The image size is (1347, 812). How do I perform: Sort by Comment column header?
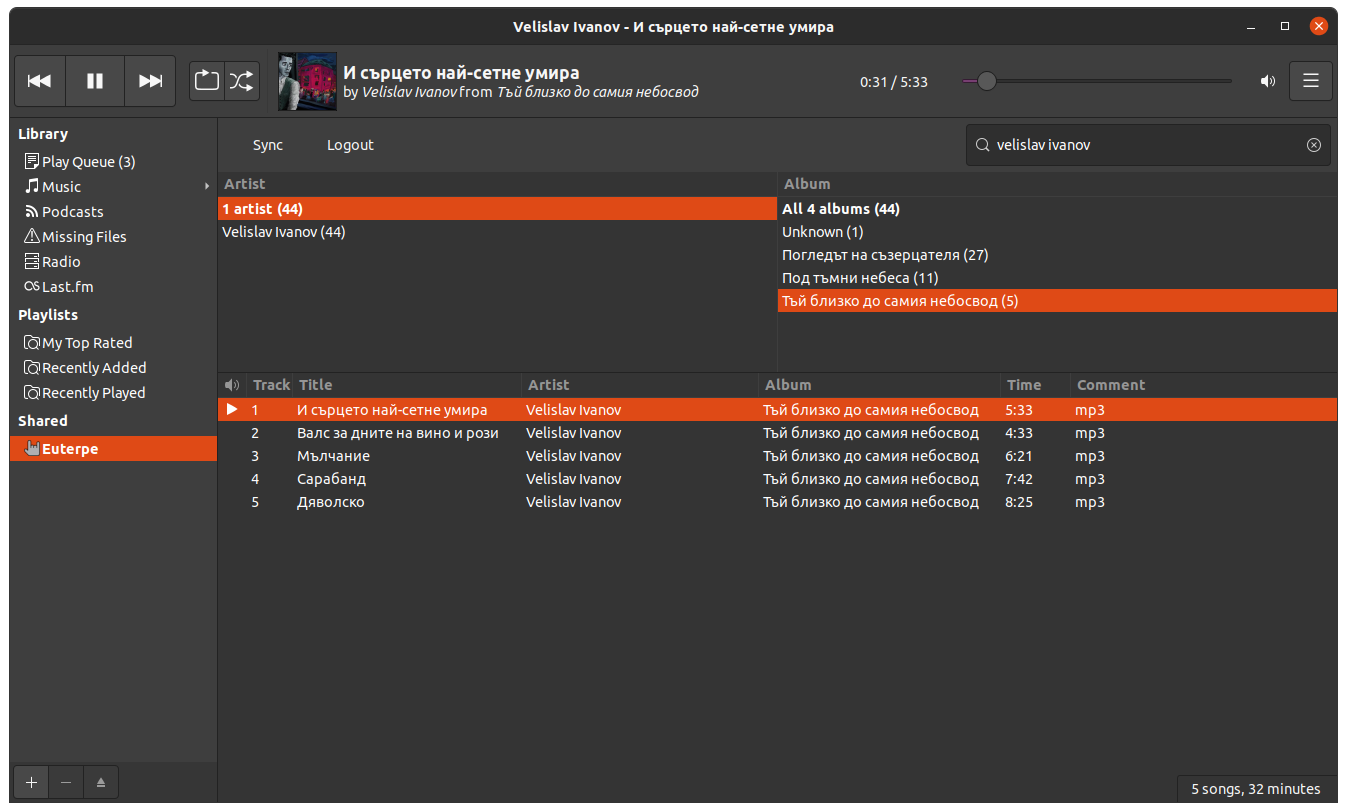pos(1203,385)
